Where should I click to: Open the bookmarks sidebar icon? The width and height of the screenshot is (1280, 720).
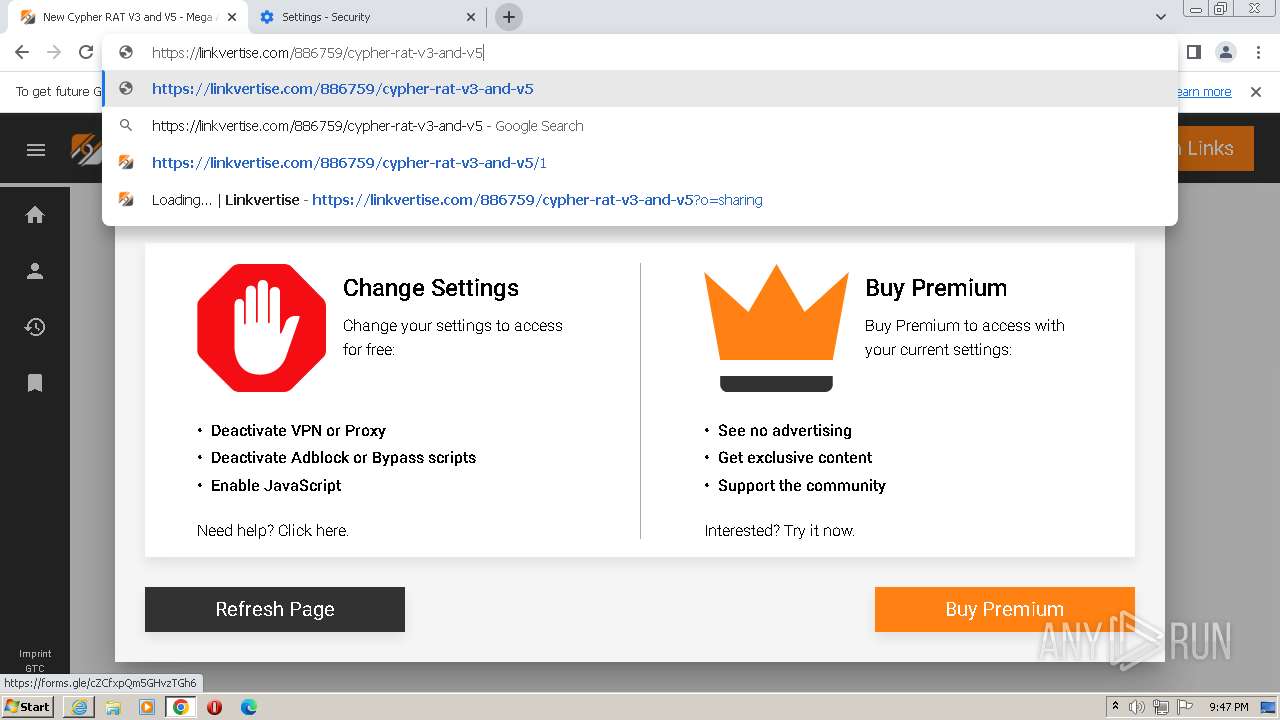[35, 383]
